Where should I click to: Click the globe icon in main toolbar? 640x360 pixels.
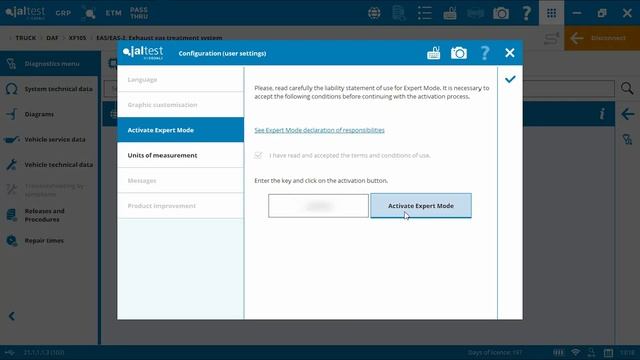coord(374,13)
